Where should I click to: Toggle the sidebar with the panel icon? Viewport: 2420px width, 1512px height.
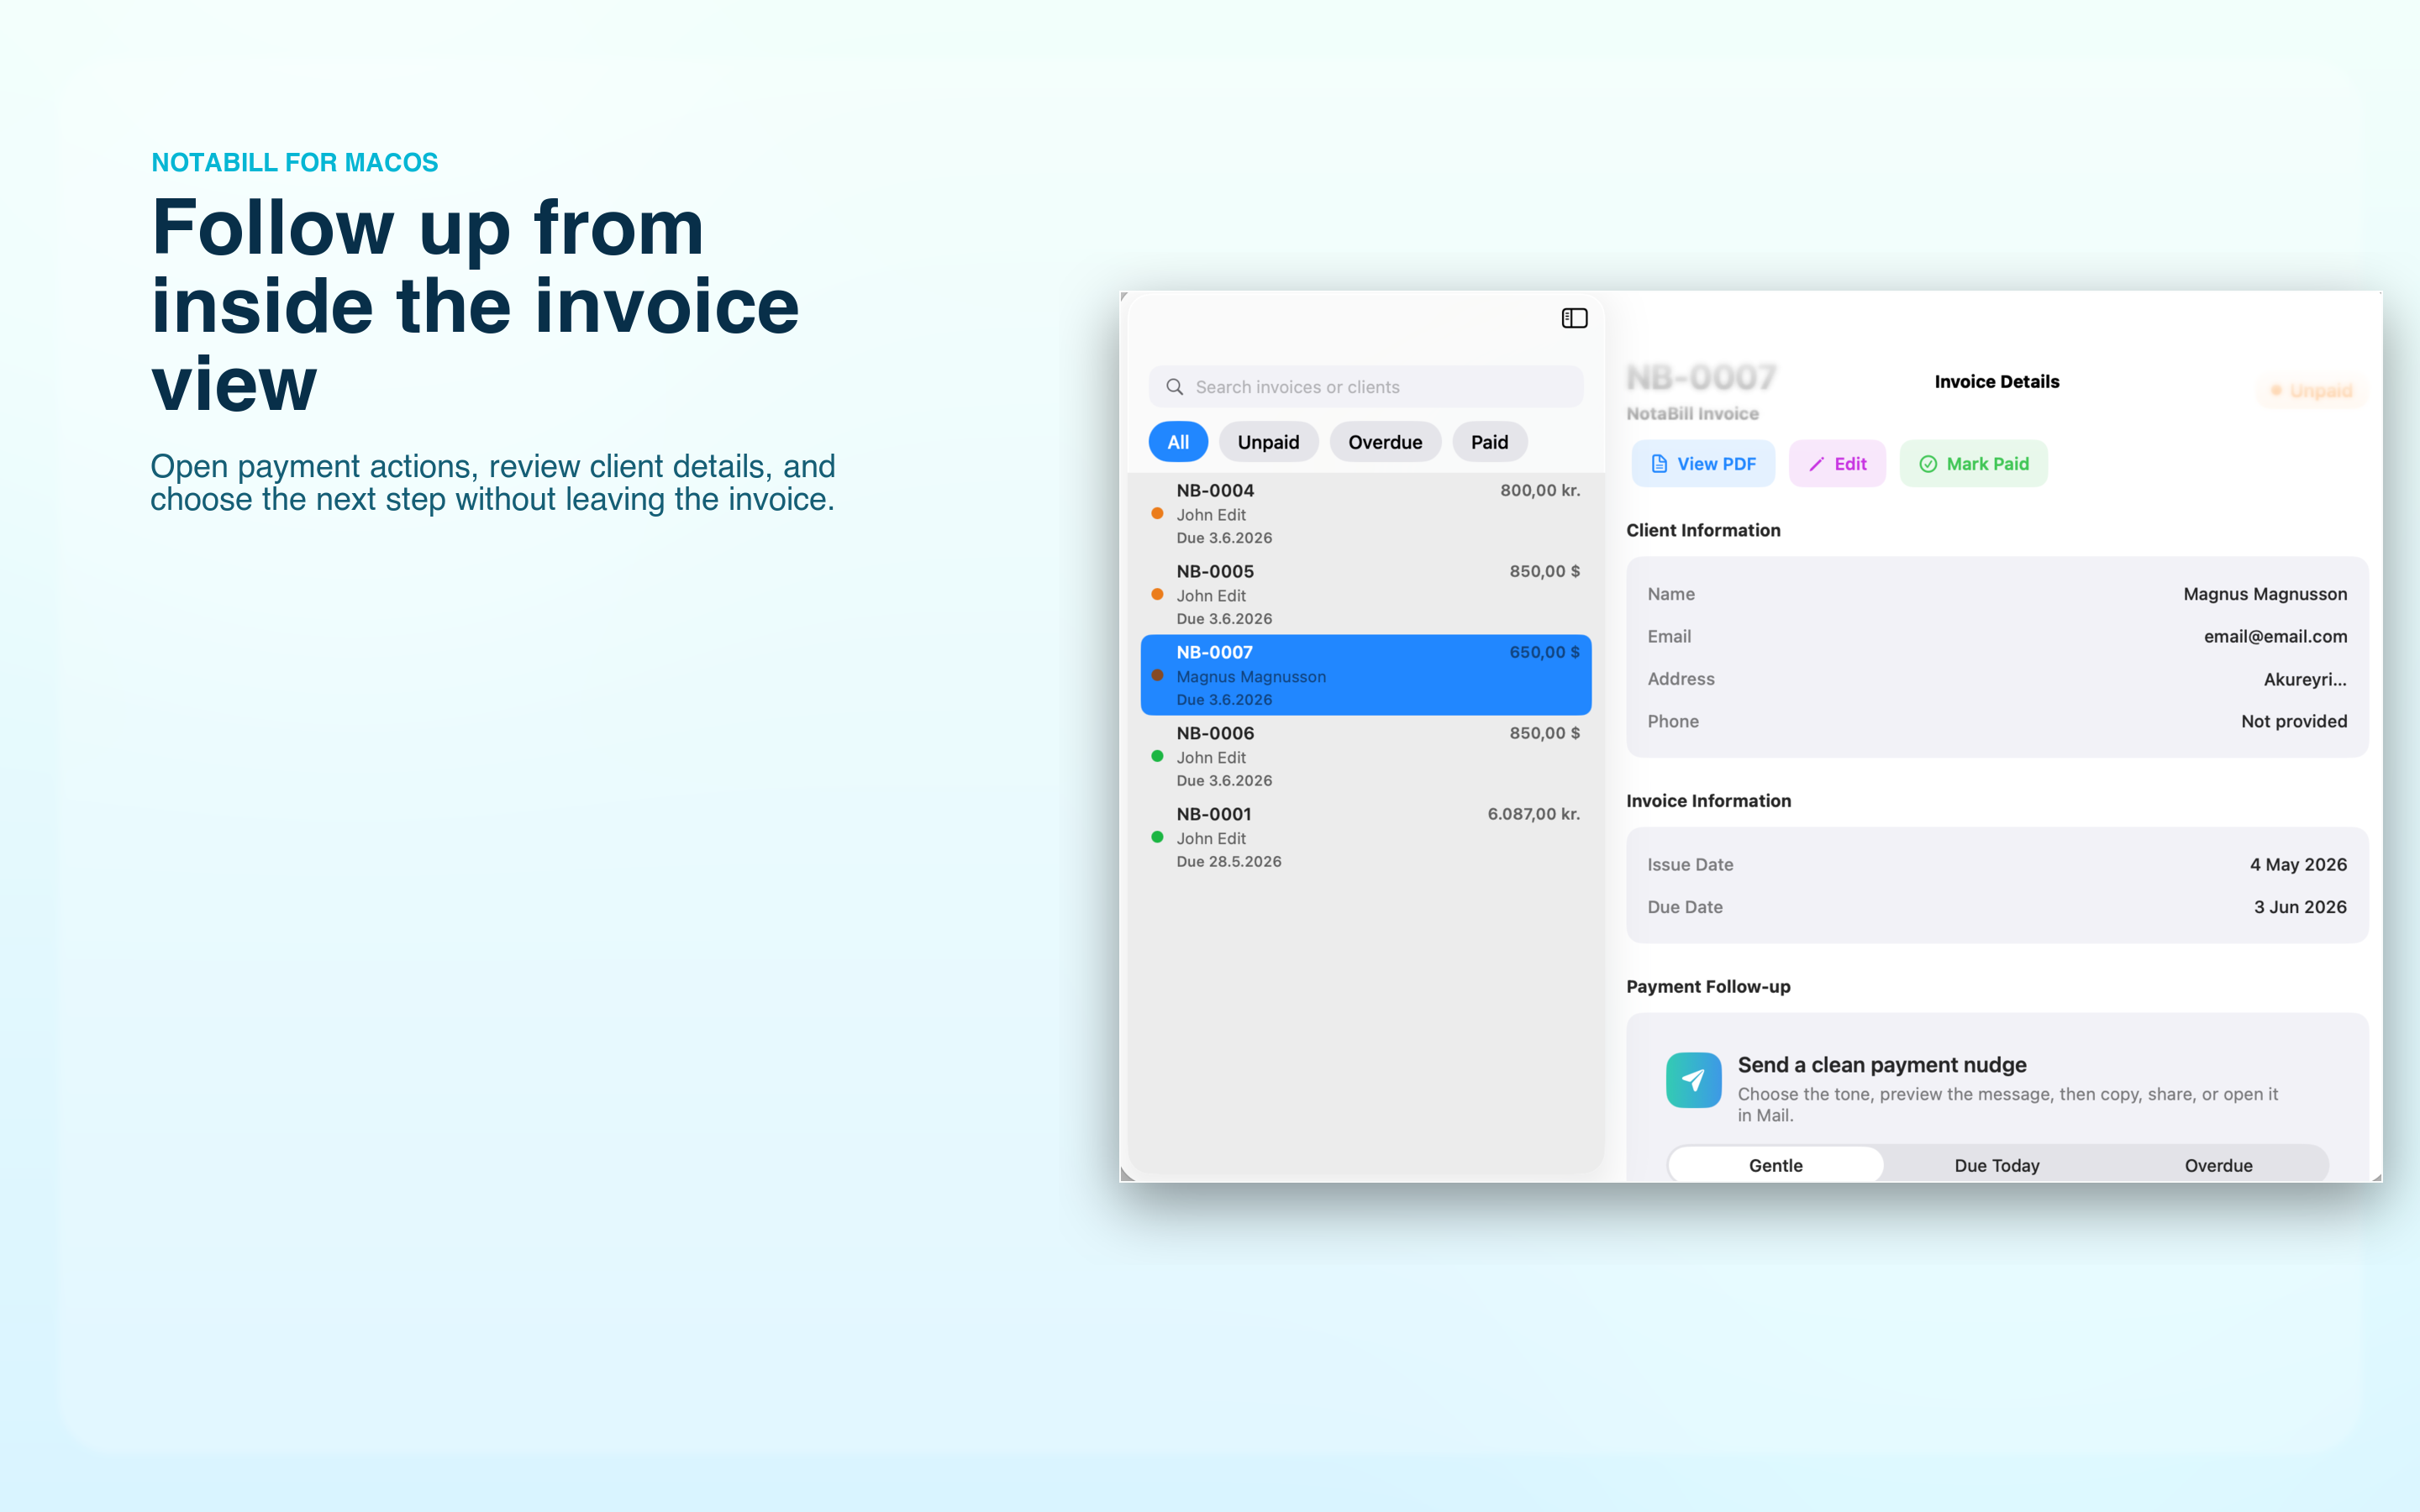1574,318
